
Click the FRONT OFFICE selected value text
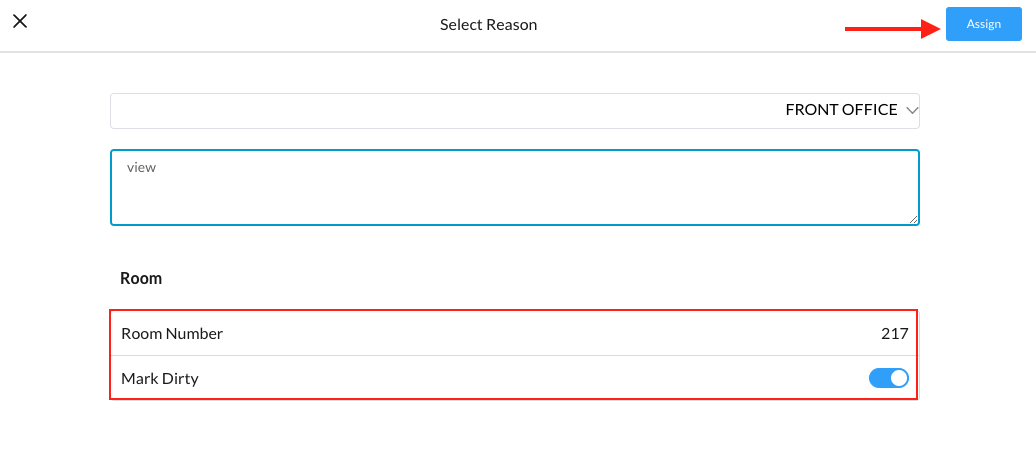841,111
